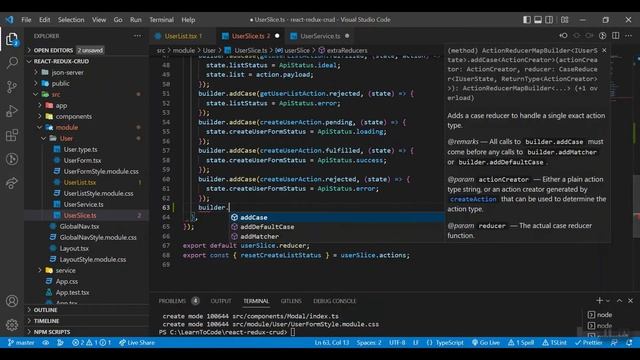Open the Terminal menu
Image resolution: width=640 pixels, height=360 pixels.
tap(161, 20)
